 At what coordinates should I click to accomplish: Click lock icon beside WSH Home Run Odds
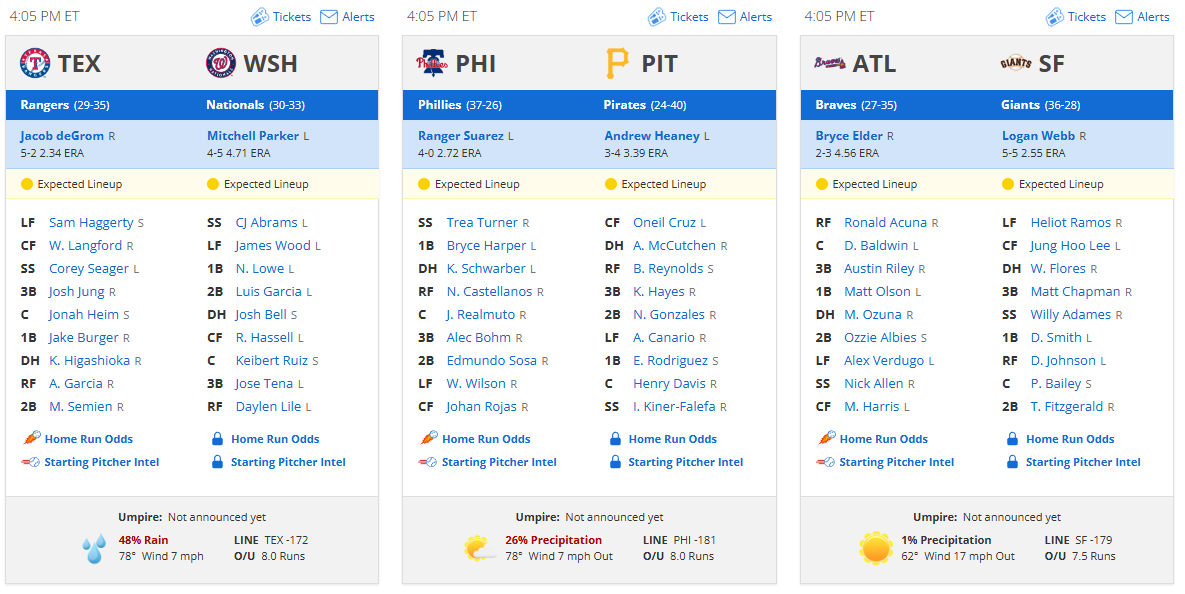[x=218, y=439]
